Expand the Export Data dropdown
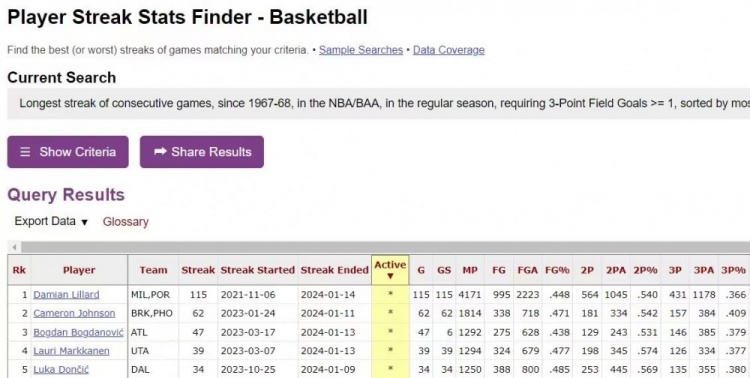This screenshot has width=750, height=378. (51, 221)
